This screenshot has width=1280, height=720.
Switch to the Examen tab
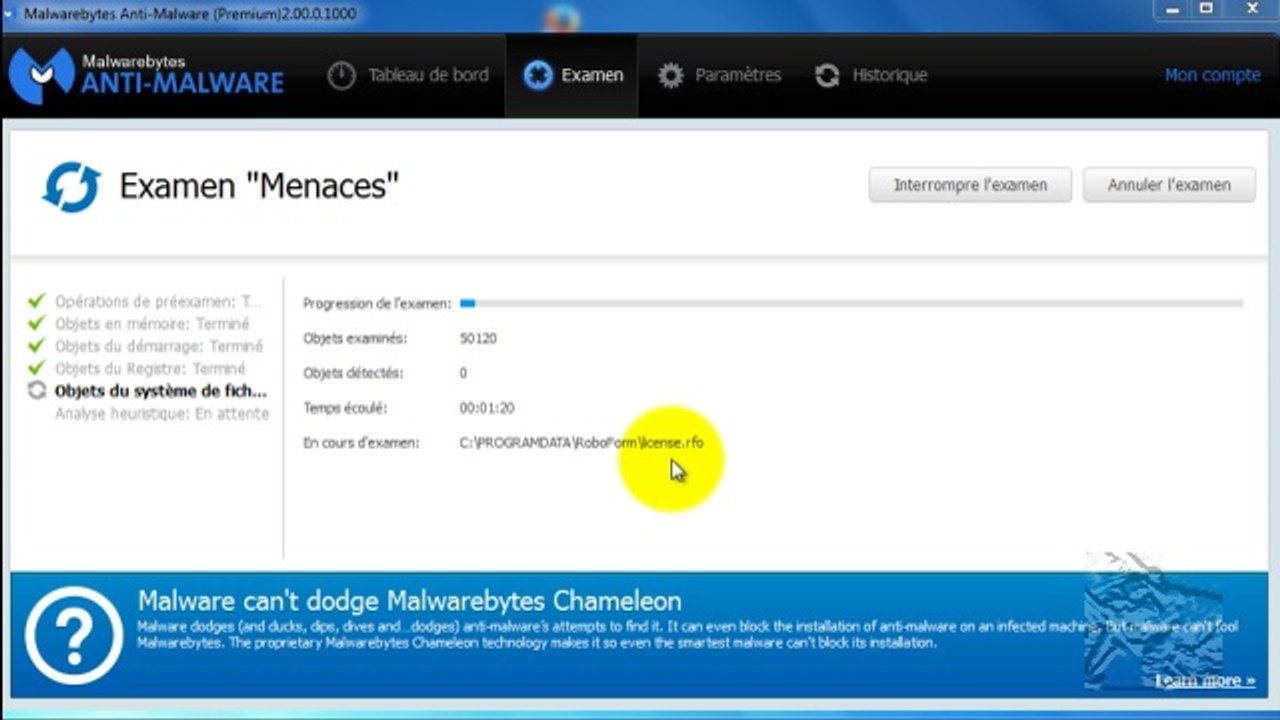click(x=573, y=76)
